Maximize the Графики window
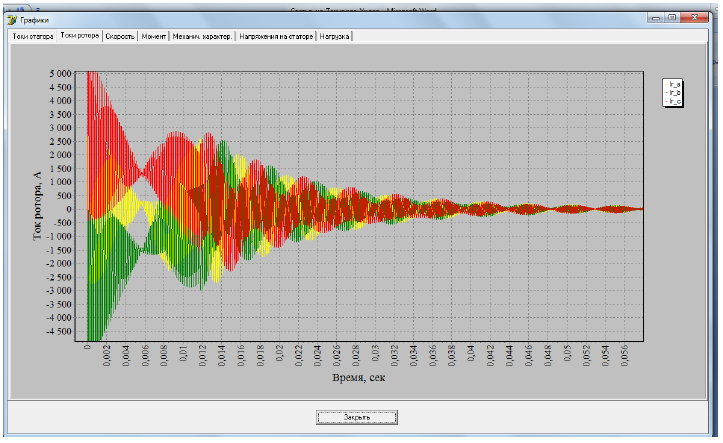The height and width of the screenshot is (443, 723). [x=672, y=17]
